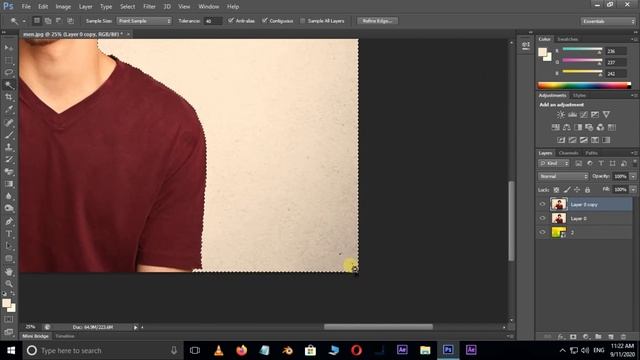Select the Clone Stamp tool
This screenshot has width=640, height=360.
[9, 147]
